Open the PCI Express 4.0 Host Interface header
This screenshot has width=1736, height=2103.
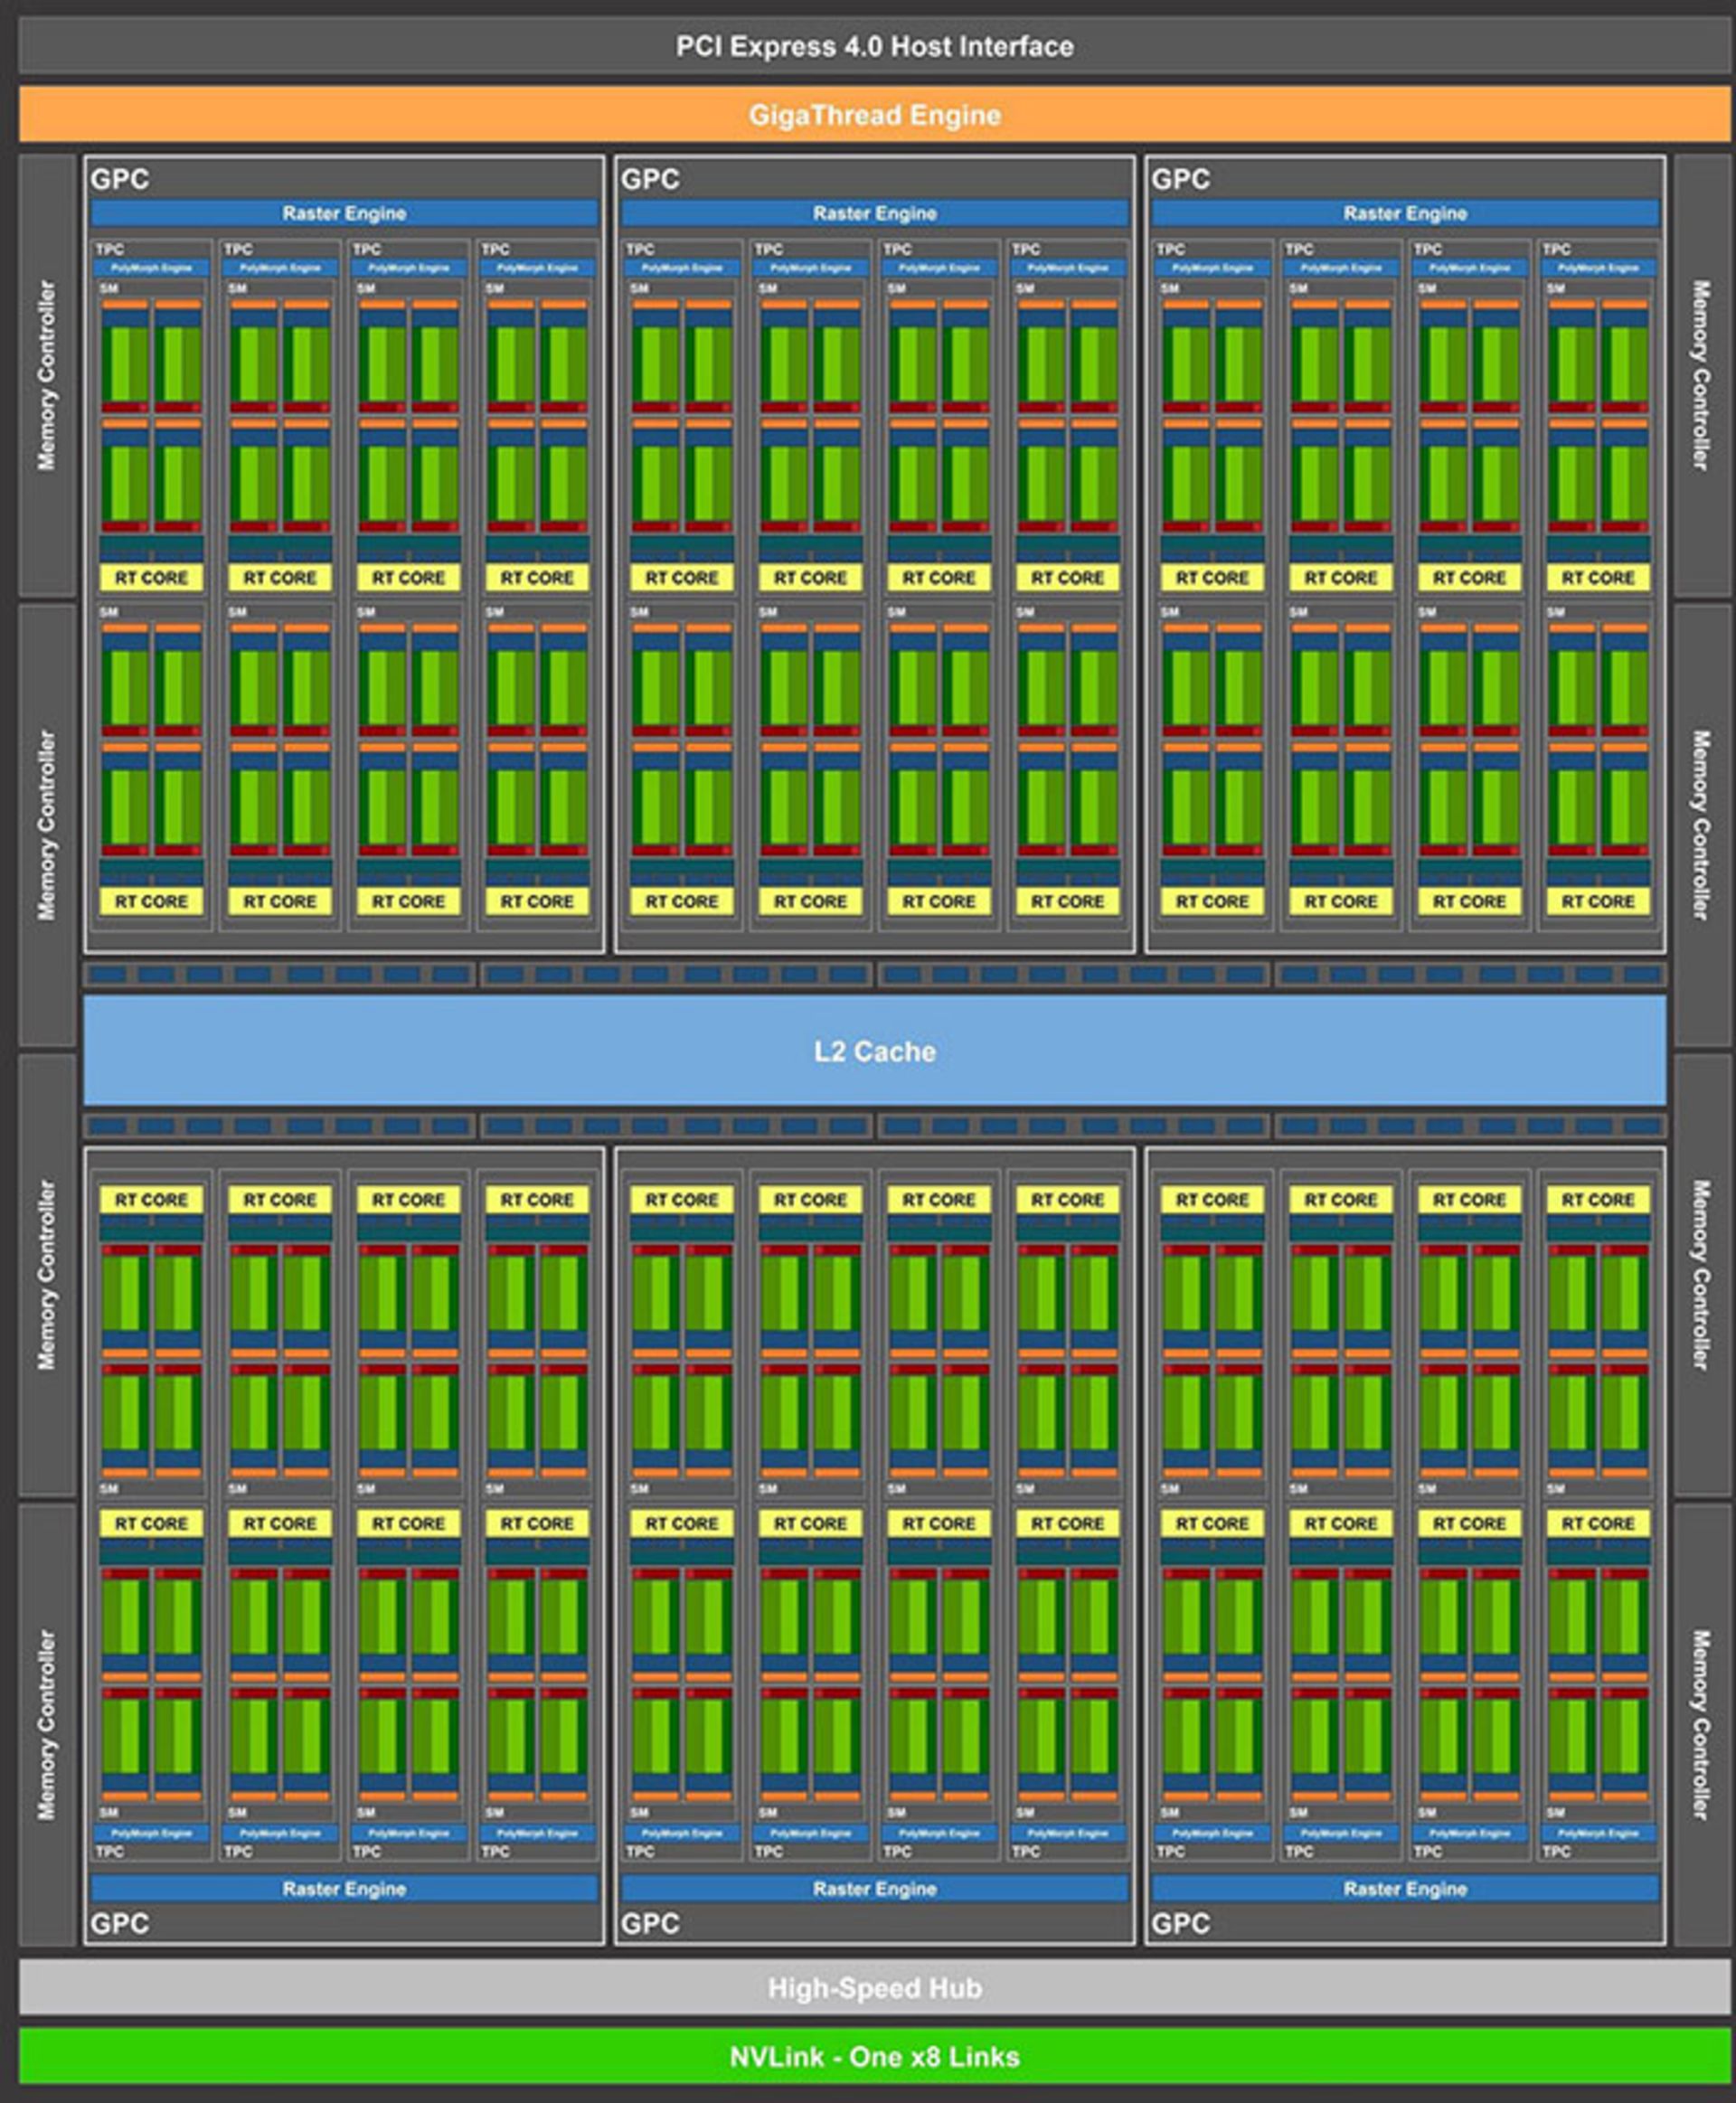(x=868, y=45)
